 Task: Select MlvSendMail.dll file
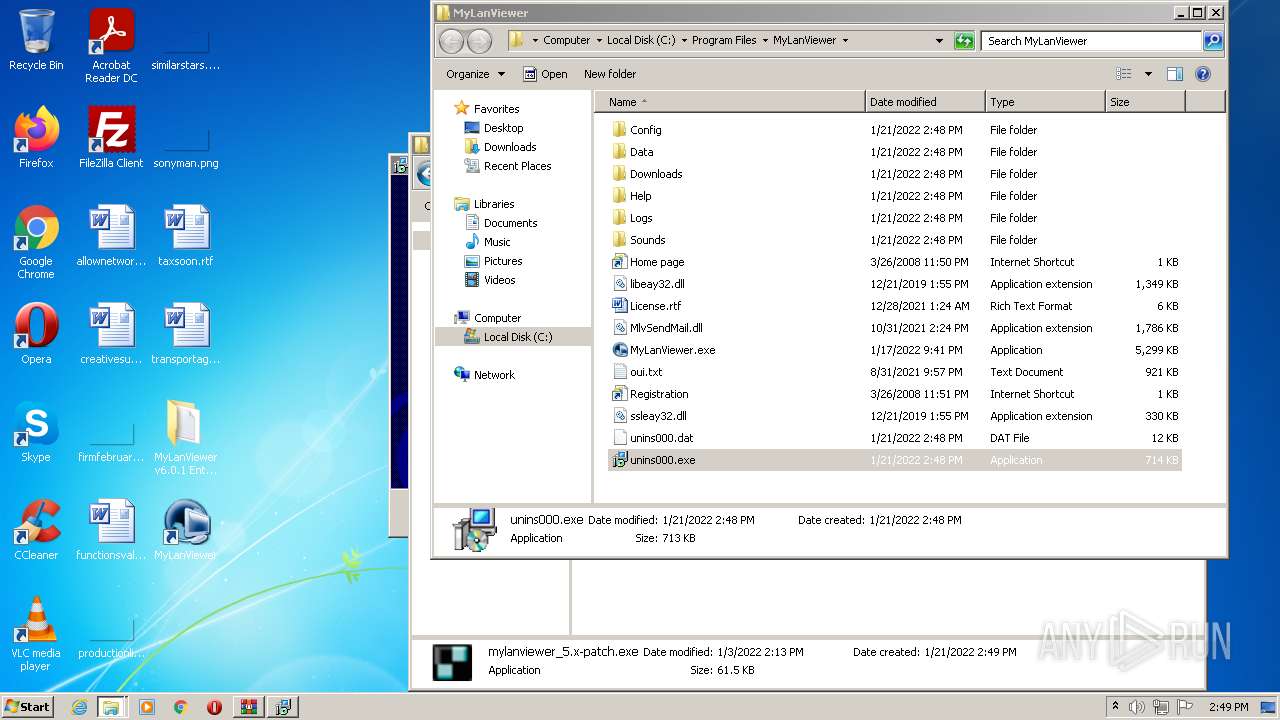click(657, 328)
